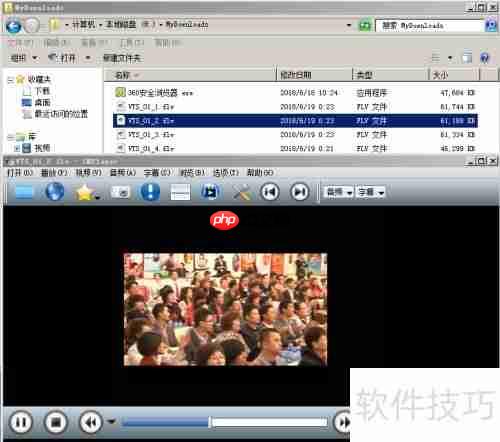Pause the playing video

tap(21, 422)
